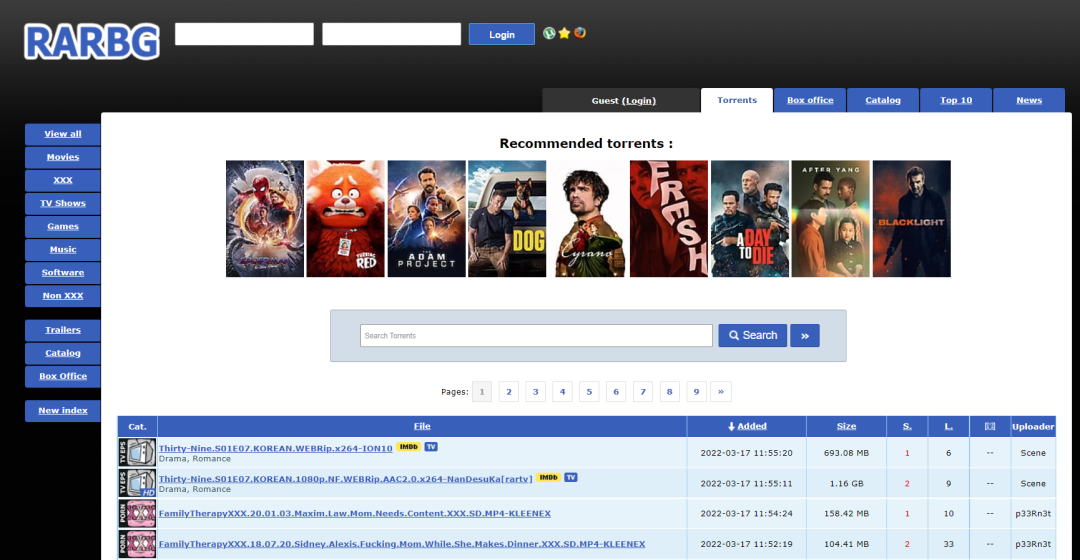Viewport: 1080px width, 560px height.
Task: Switch to the Box office tab
Action: [810, 100]
